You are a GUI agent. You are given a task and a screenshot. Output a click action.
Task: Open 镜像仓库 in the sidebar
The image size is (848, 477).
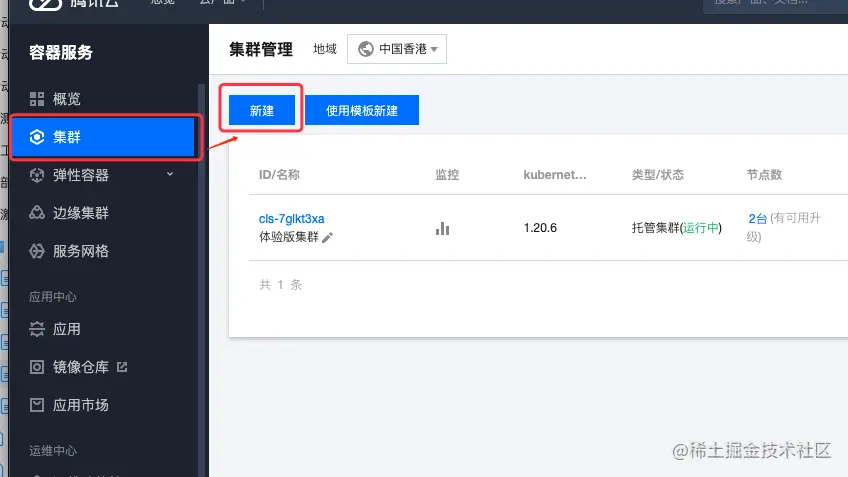81,367
